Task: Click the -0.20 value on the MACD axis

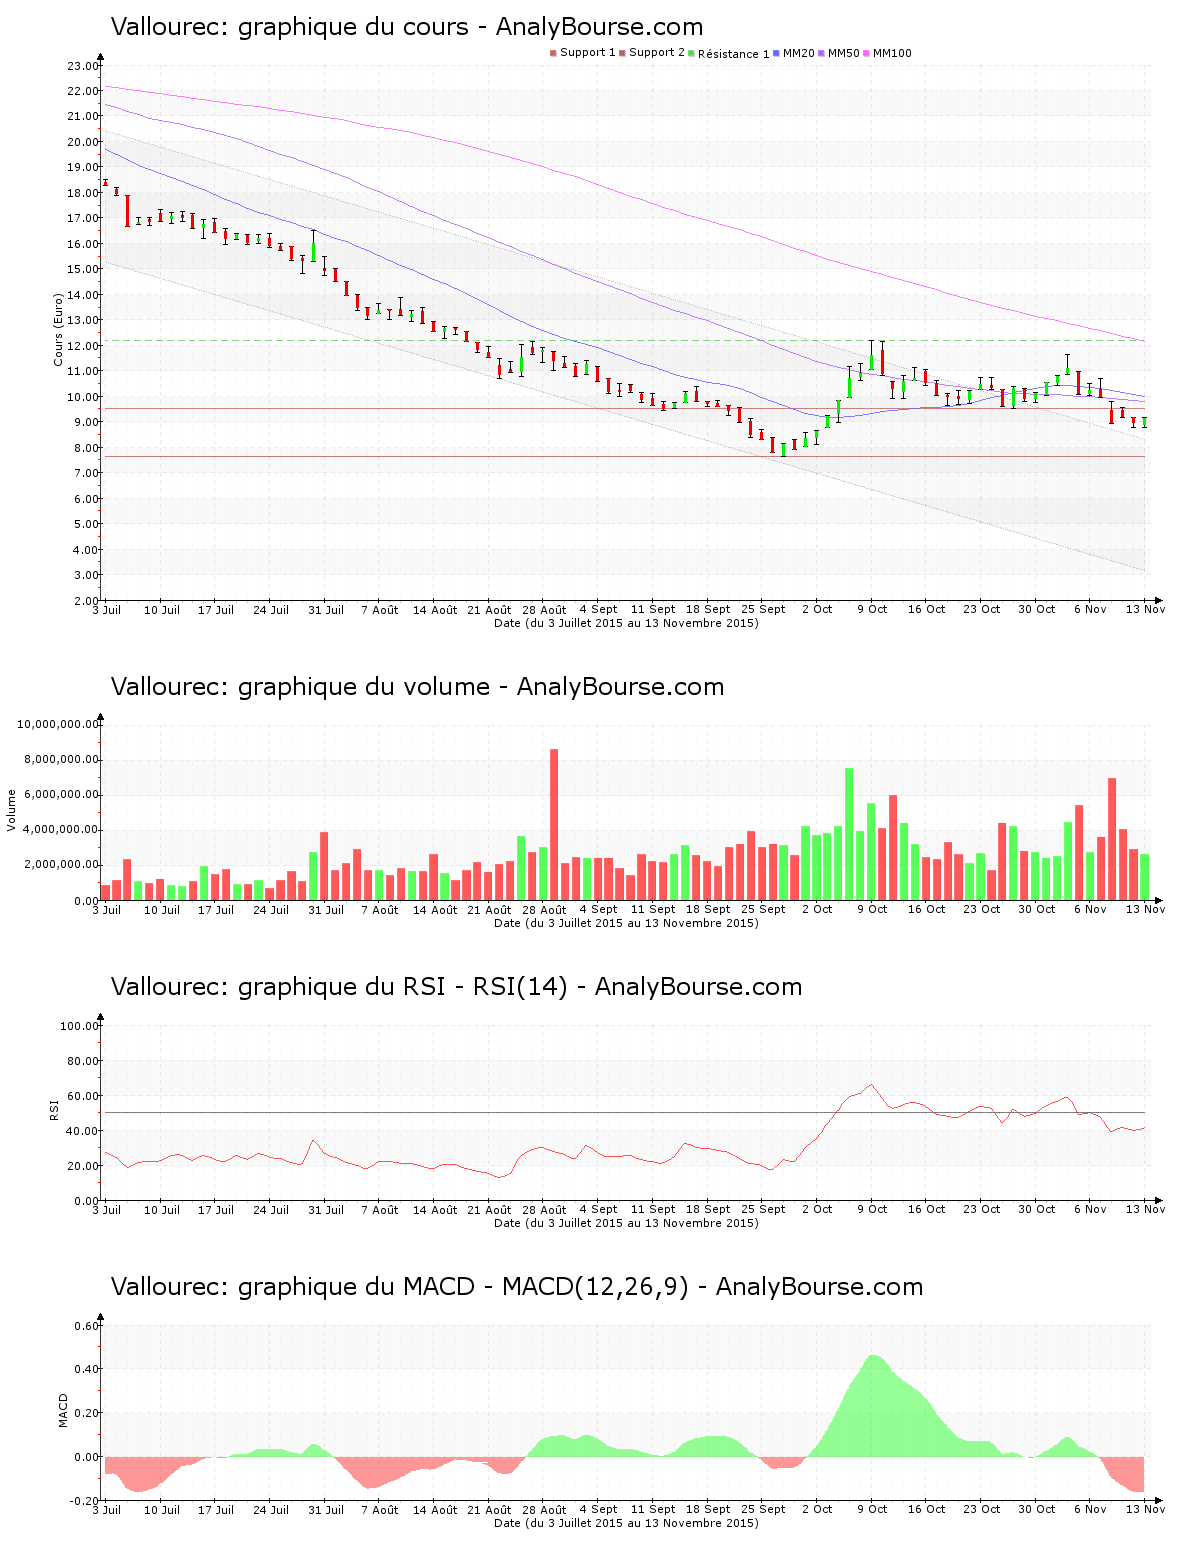Action: pos(85,1501)
